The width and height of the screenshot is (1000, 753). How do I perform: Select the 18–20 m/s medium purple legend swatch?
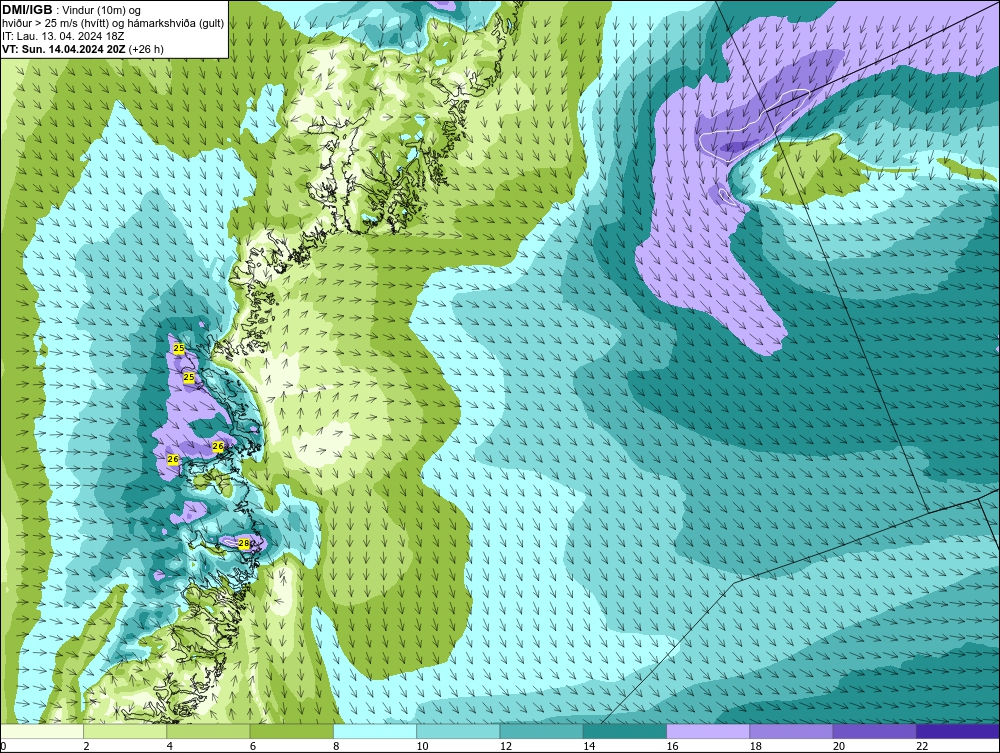tap(791, 731)
